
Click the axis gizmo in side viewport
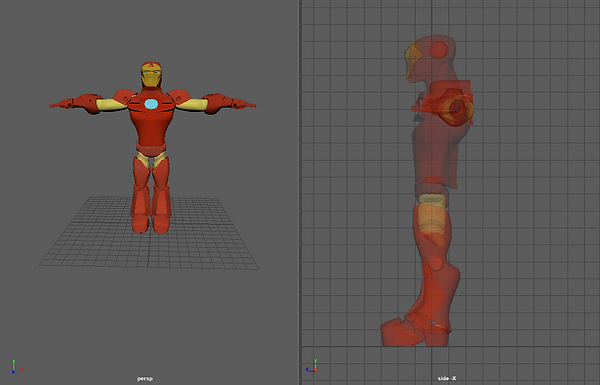pos(312,365)
